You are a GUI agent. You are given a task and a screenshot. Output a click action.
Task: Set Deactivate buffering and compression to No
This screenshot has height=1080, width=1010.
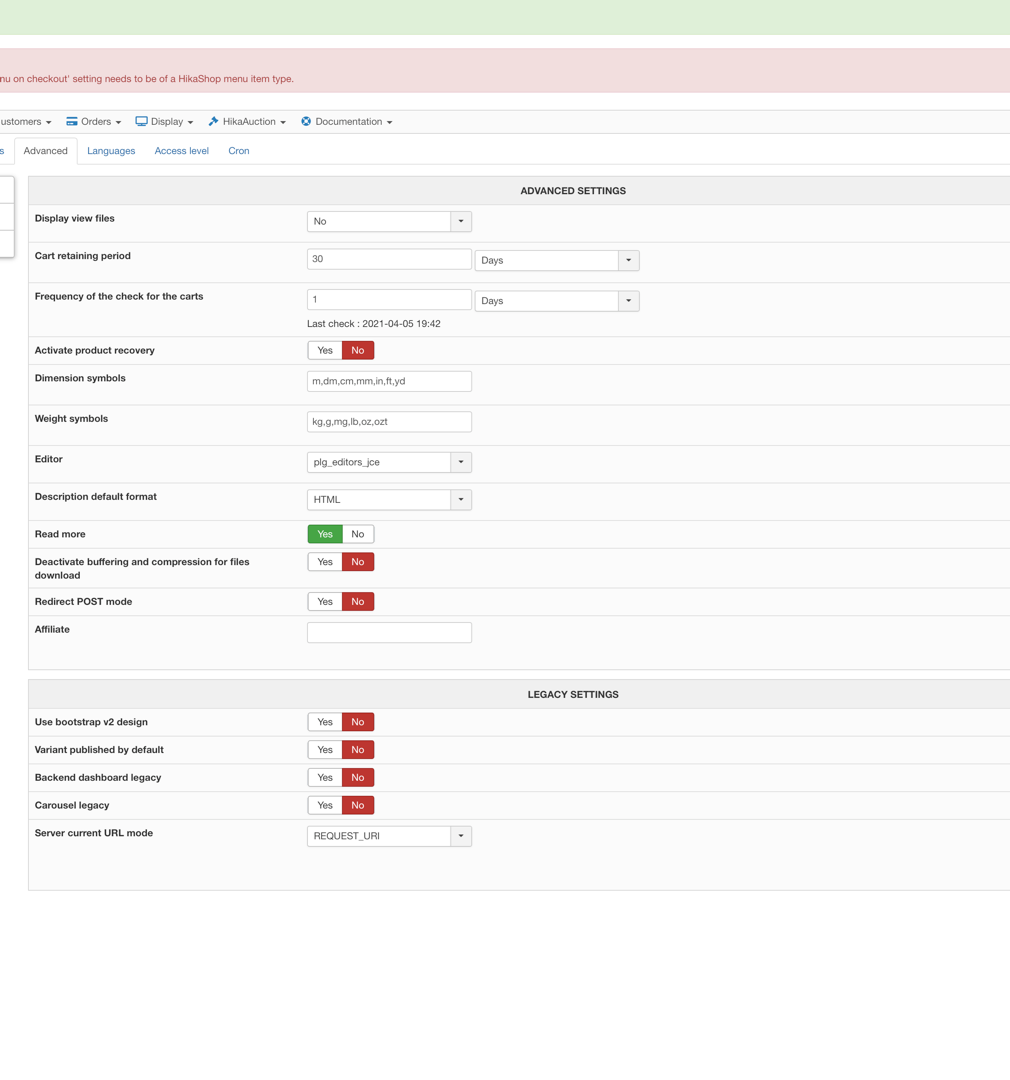click(358, 562)
